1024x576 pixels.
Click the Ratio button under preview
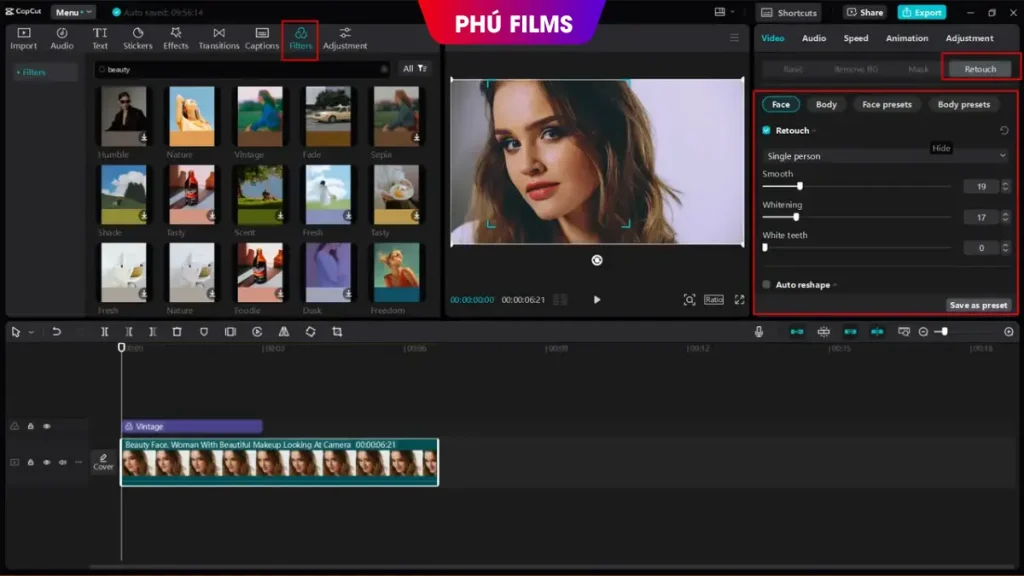click(x=714, y=300)
